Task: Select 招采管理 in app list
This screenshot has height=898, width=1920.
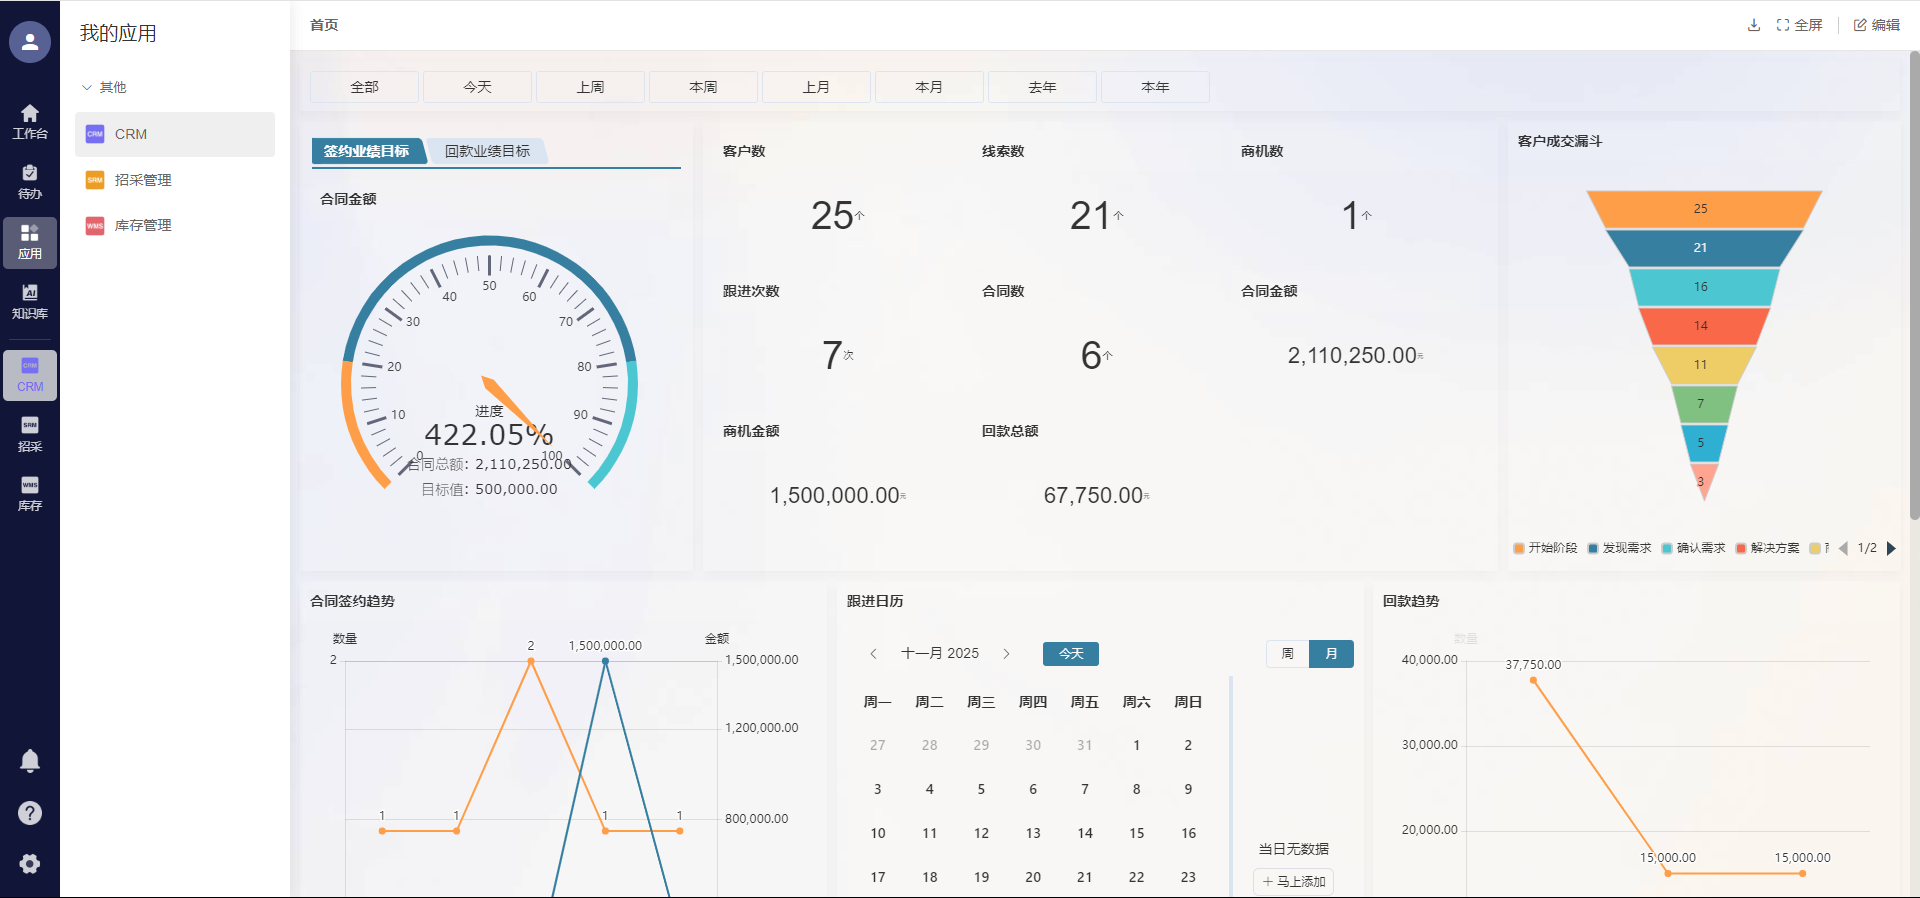Action: click(143, 180)
